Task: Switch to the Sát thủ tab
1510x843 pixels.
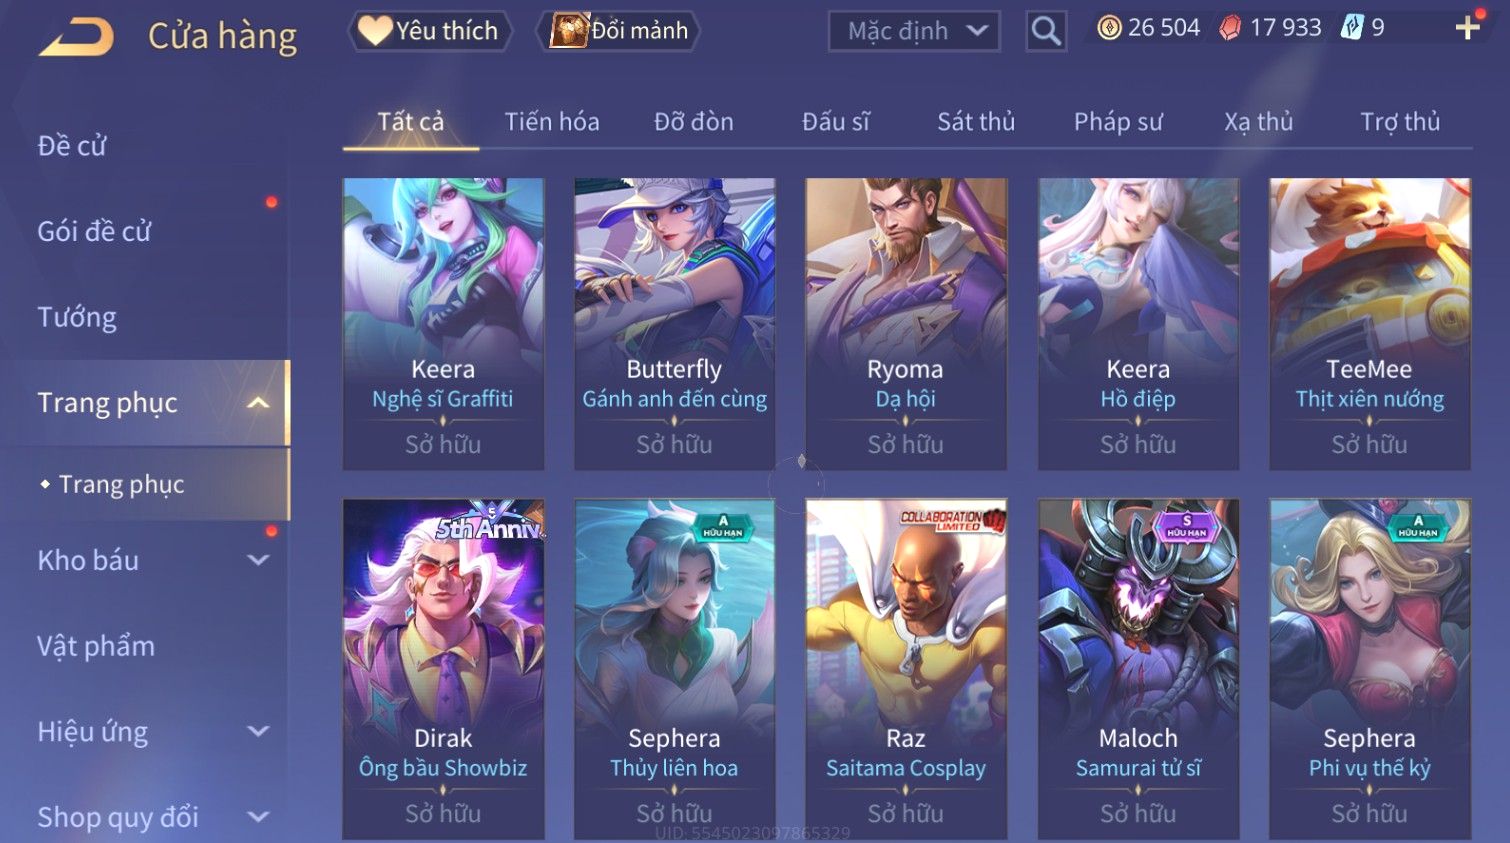Action: [x=976, y=122]
